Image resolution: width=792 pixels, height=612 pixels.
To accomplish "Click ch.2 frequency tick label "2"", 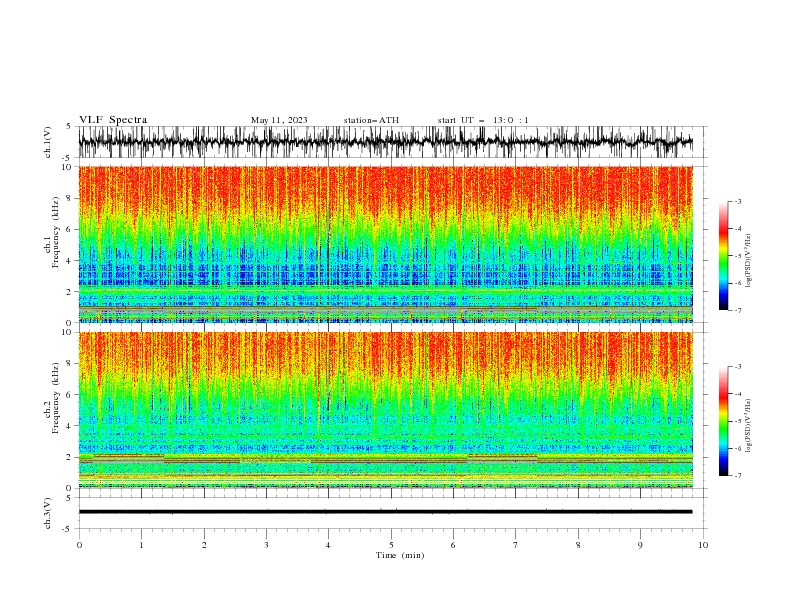I will point(69,457).
